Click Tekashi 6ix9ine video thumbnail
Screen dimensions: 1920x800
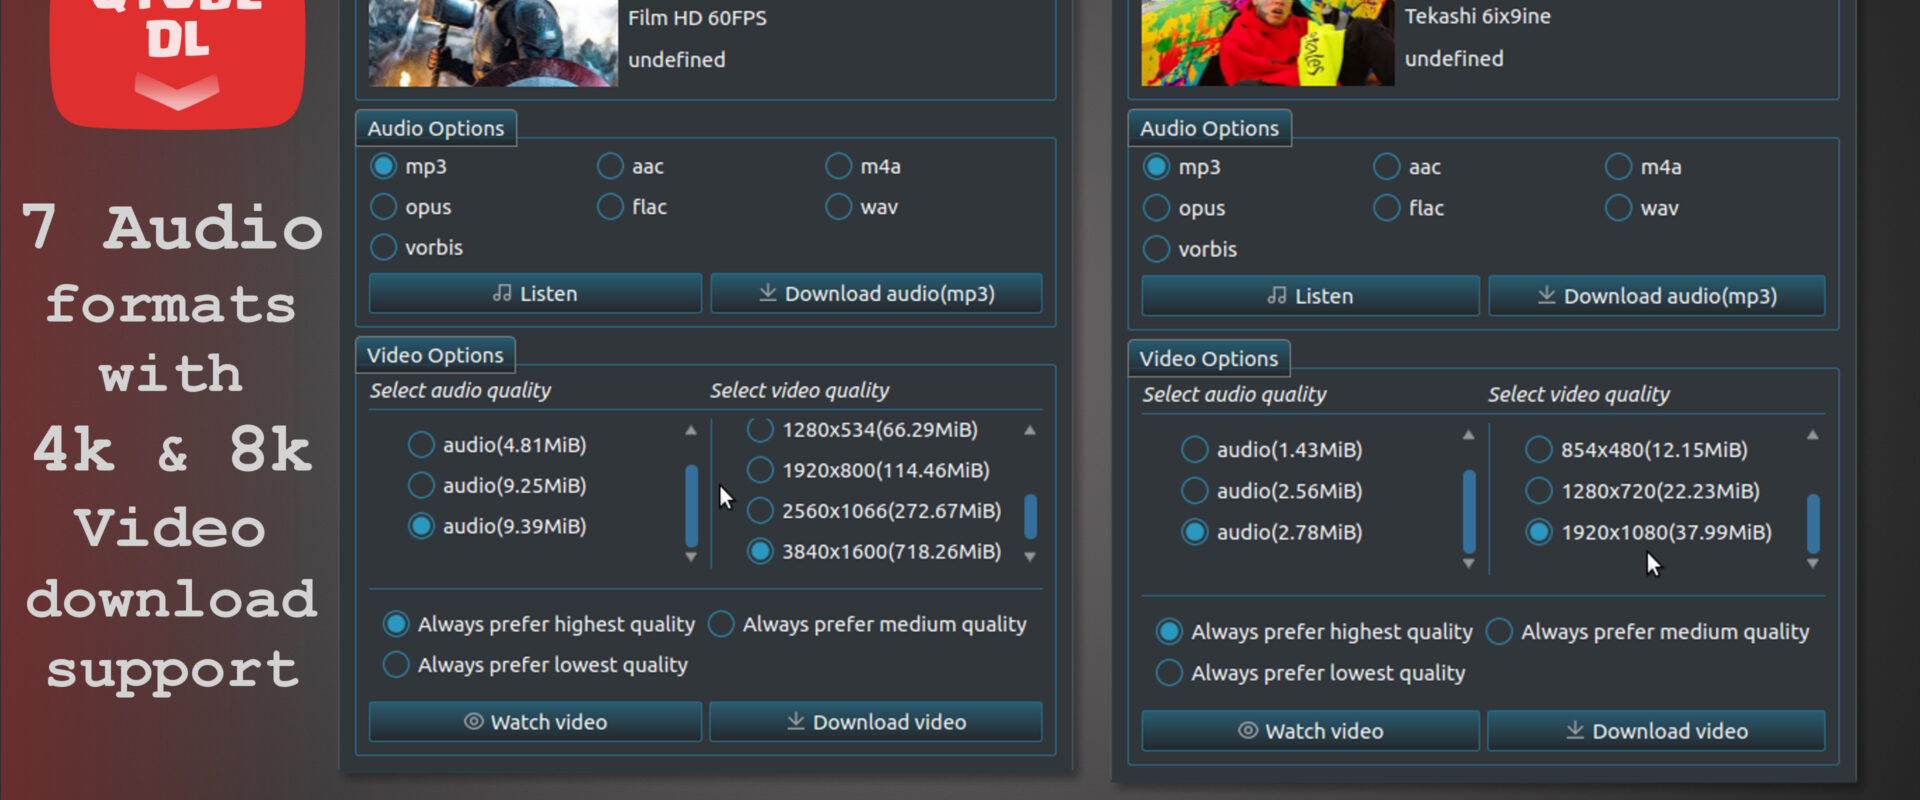1268,43
